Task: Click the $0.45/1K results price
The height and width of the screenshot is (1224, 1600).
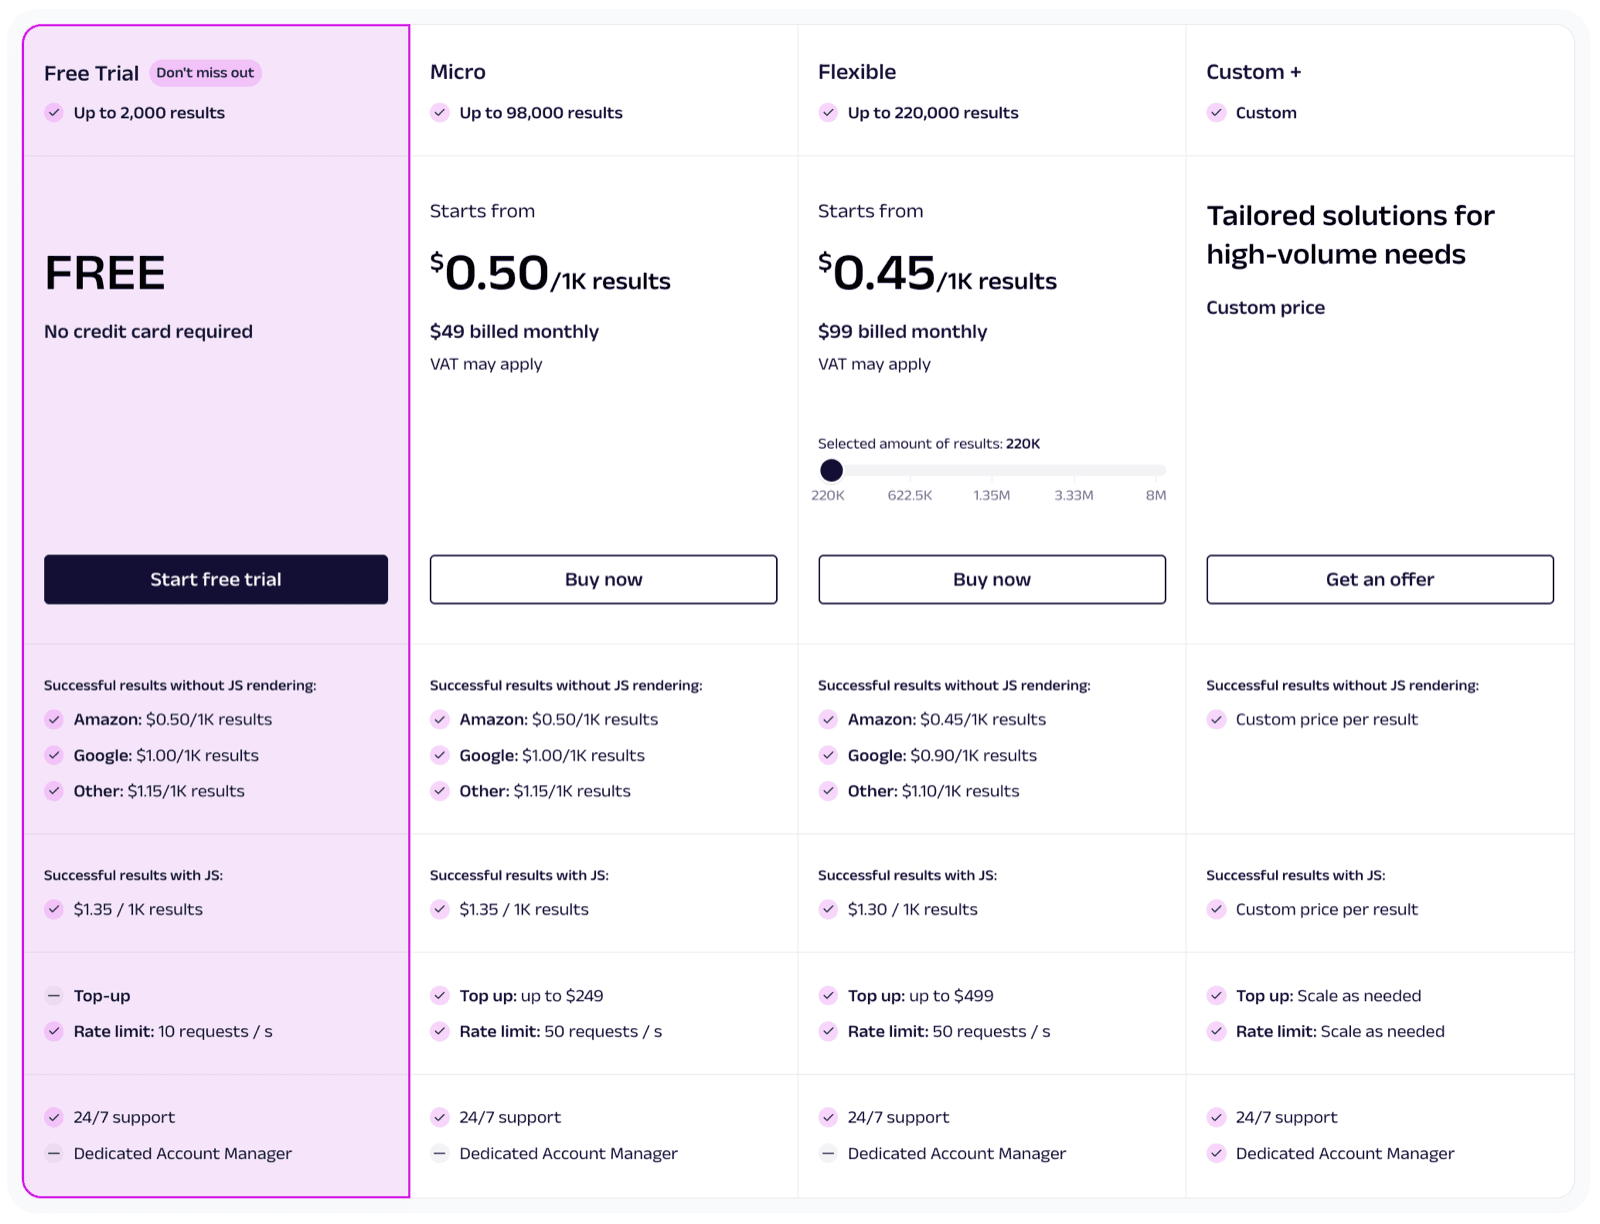Action: pyautogui.click(x=937, y=273)
